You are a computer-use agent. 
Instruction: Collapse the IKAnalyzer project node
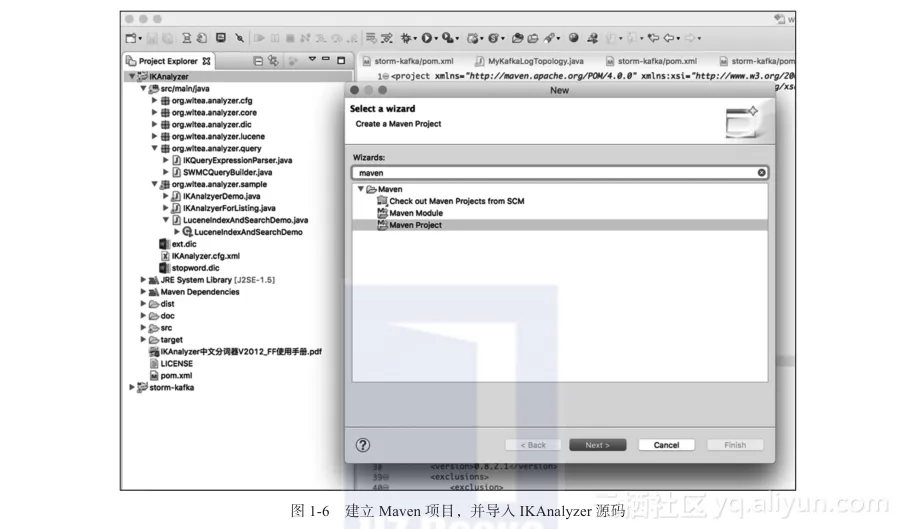click(x=132, y=76)
